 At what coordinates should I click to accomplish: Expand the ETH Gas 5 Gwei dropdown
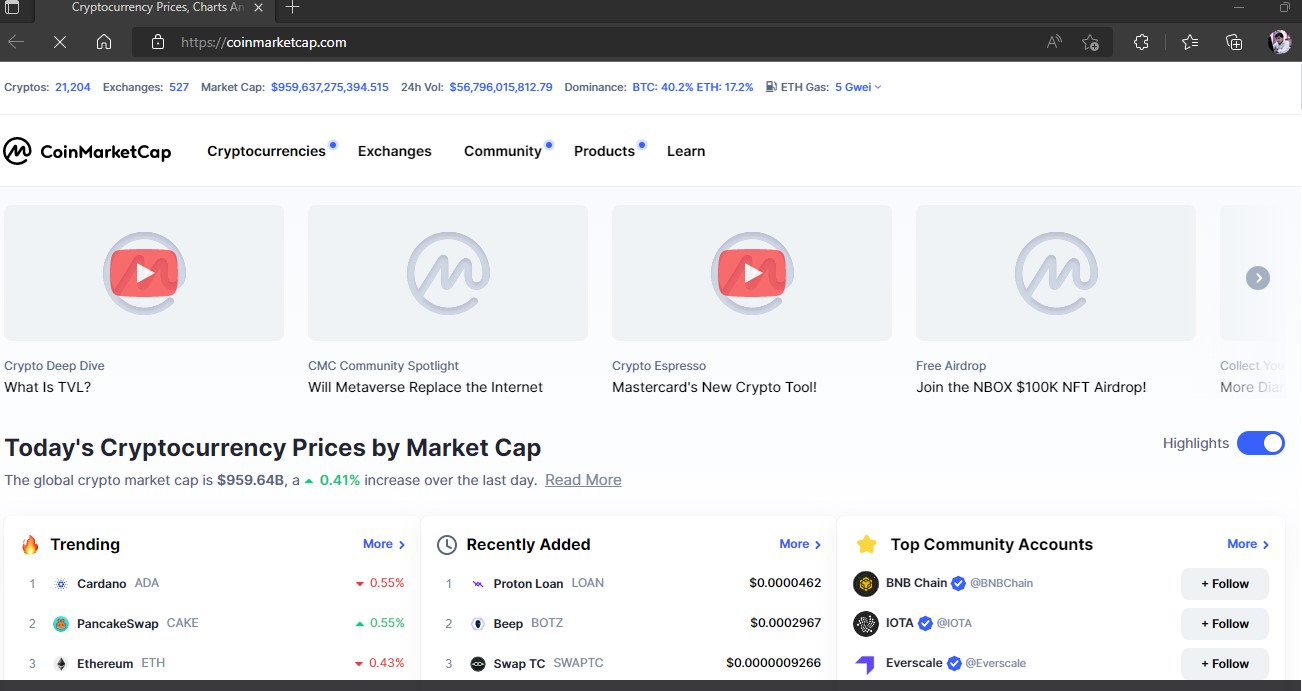point(858,87)
